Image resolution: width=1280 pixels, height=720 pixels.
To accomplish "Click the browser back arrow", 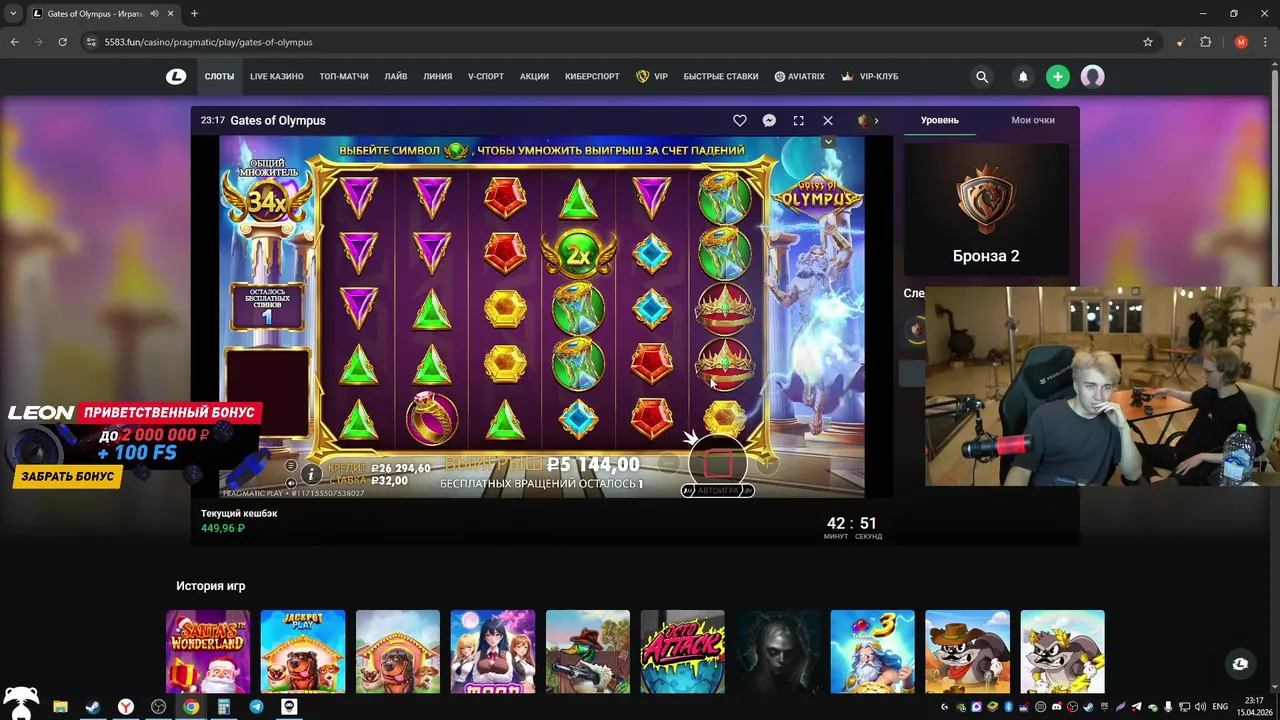I will pos(14,42).
